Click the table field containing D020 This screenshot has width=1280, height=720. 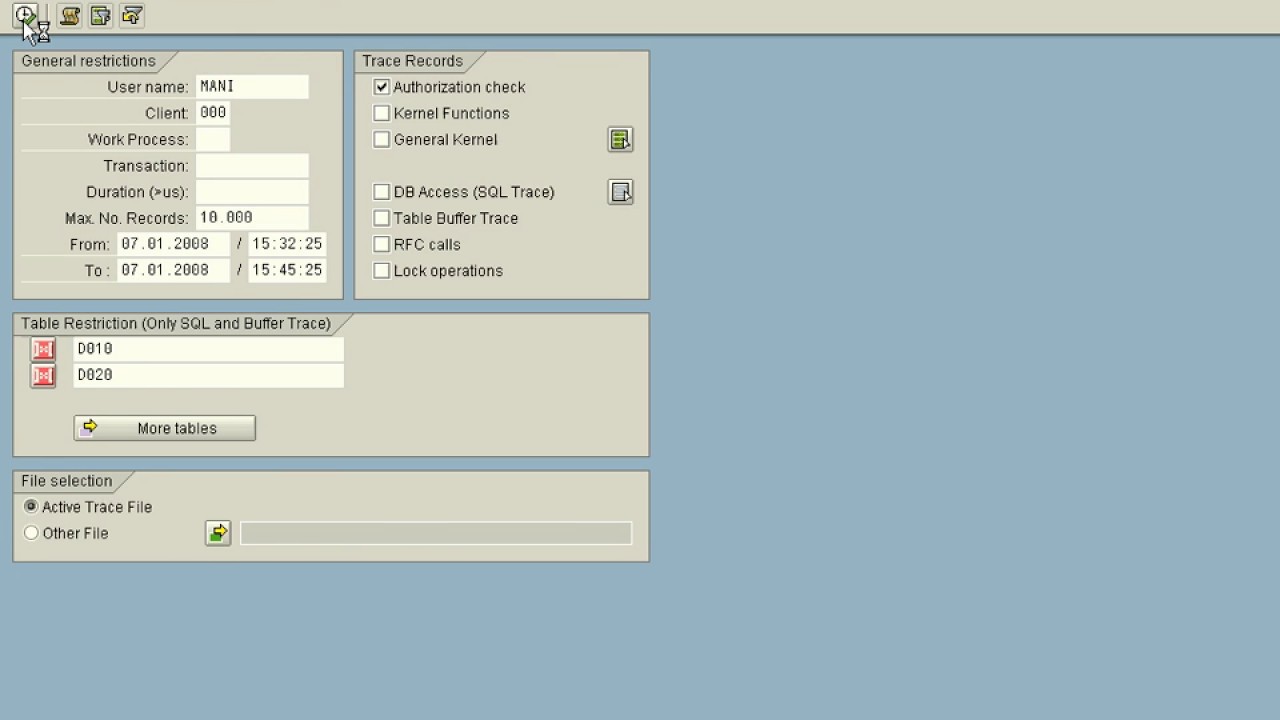209,375
